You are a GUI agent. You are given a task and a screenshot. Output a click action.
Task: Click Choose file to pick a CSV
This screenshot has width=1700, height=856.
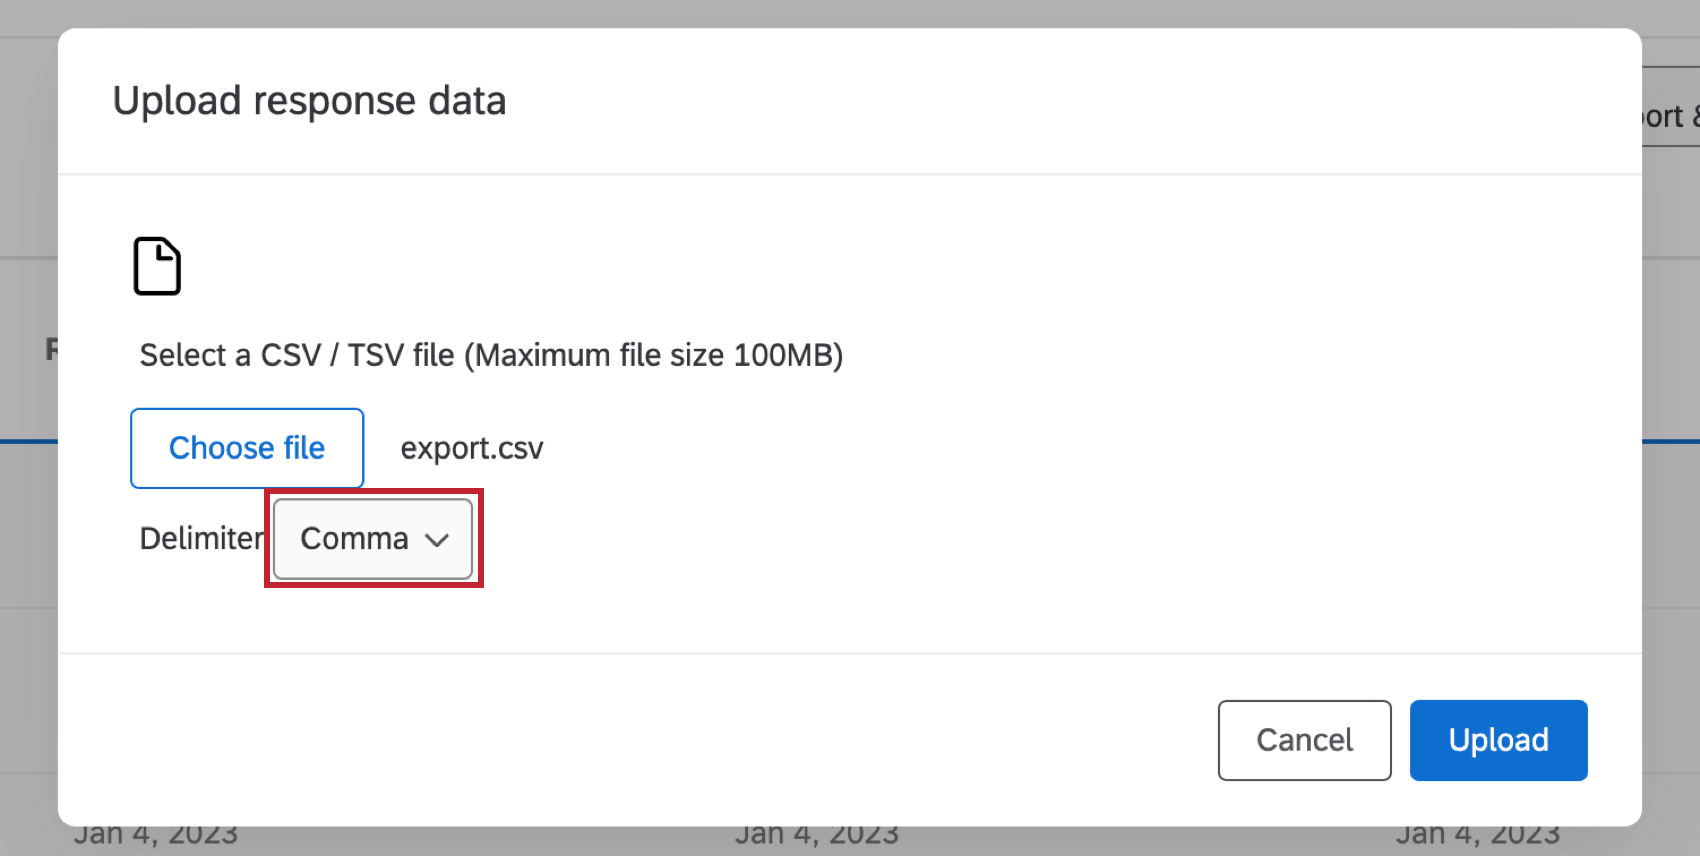pos(246,448)
